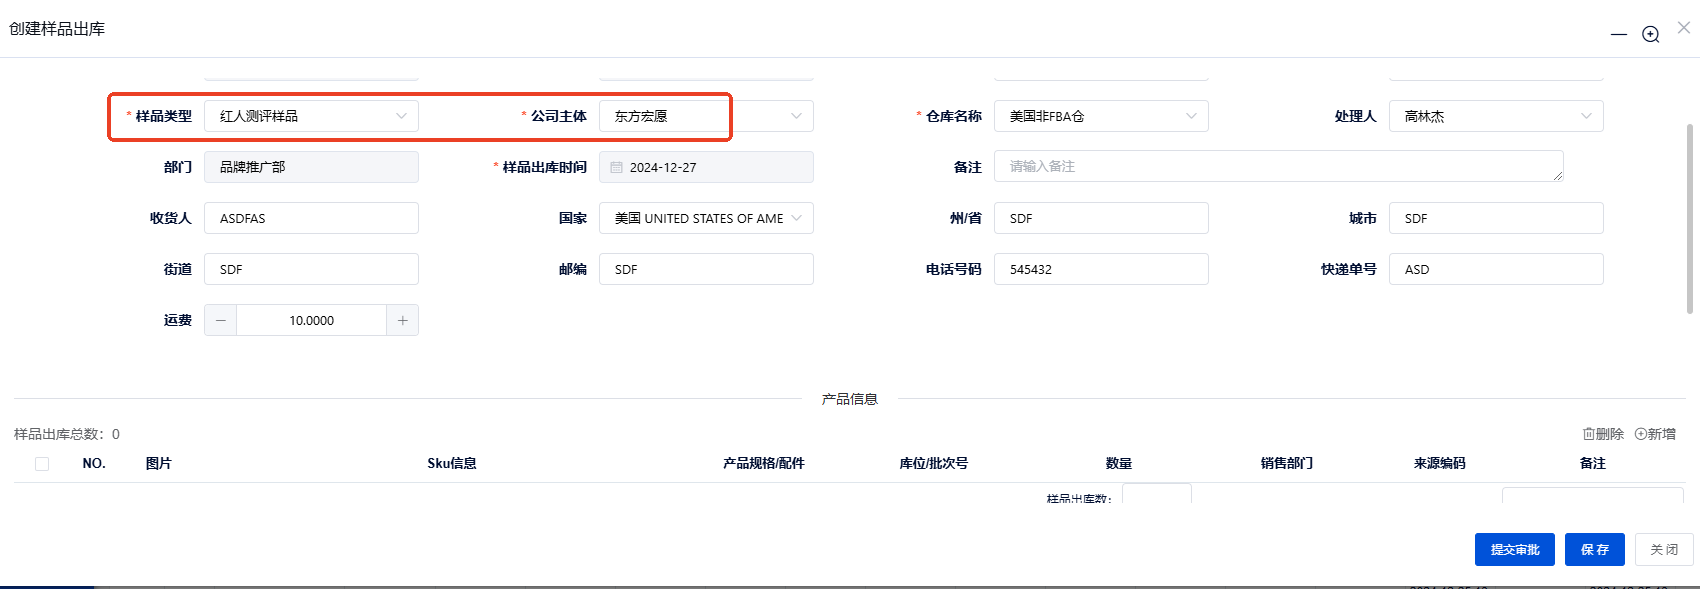Screen dimensions: 1700x589
Task: Click the 库位/批次号 column header
Action: (933, 463)
